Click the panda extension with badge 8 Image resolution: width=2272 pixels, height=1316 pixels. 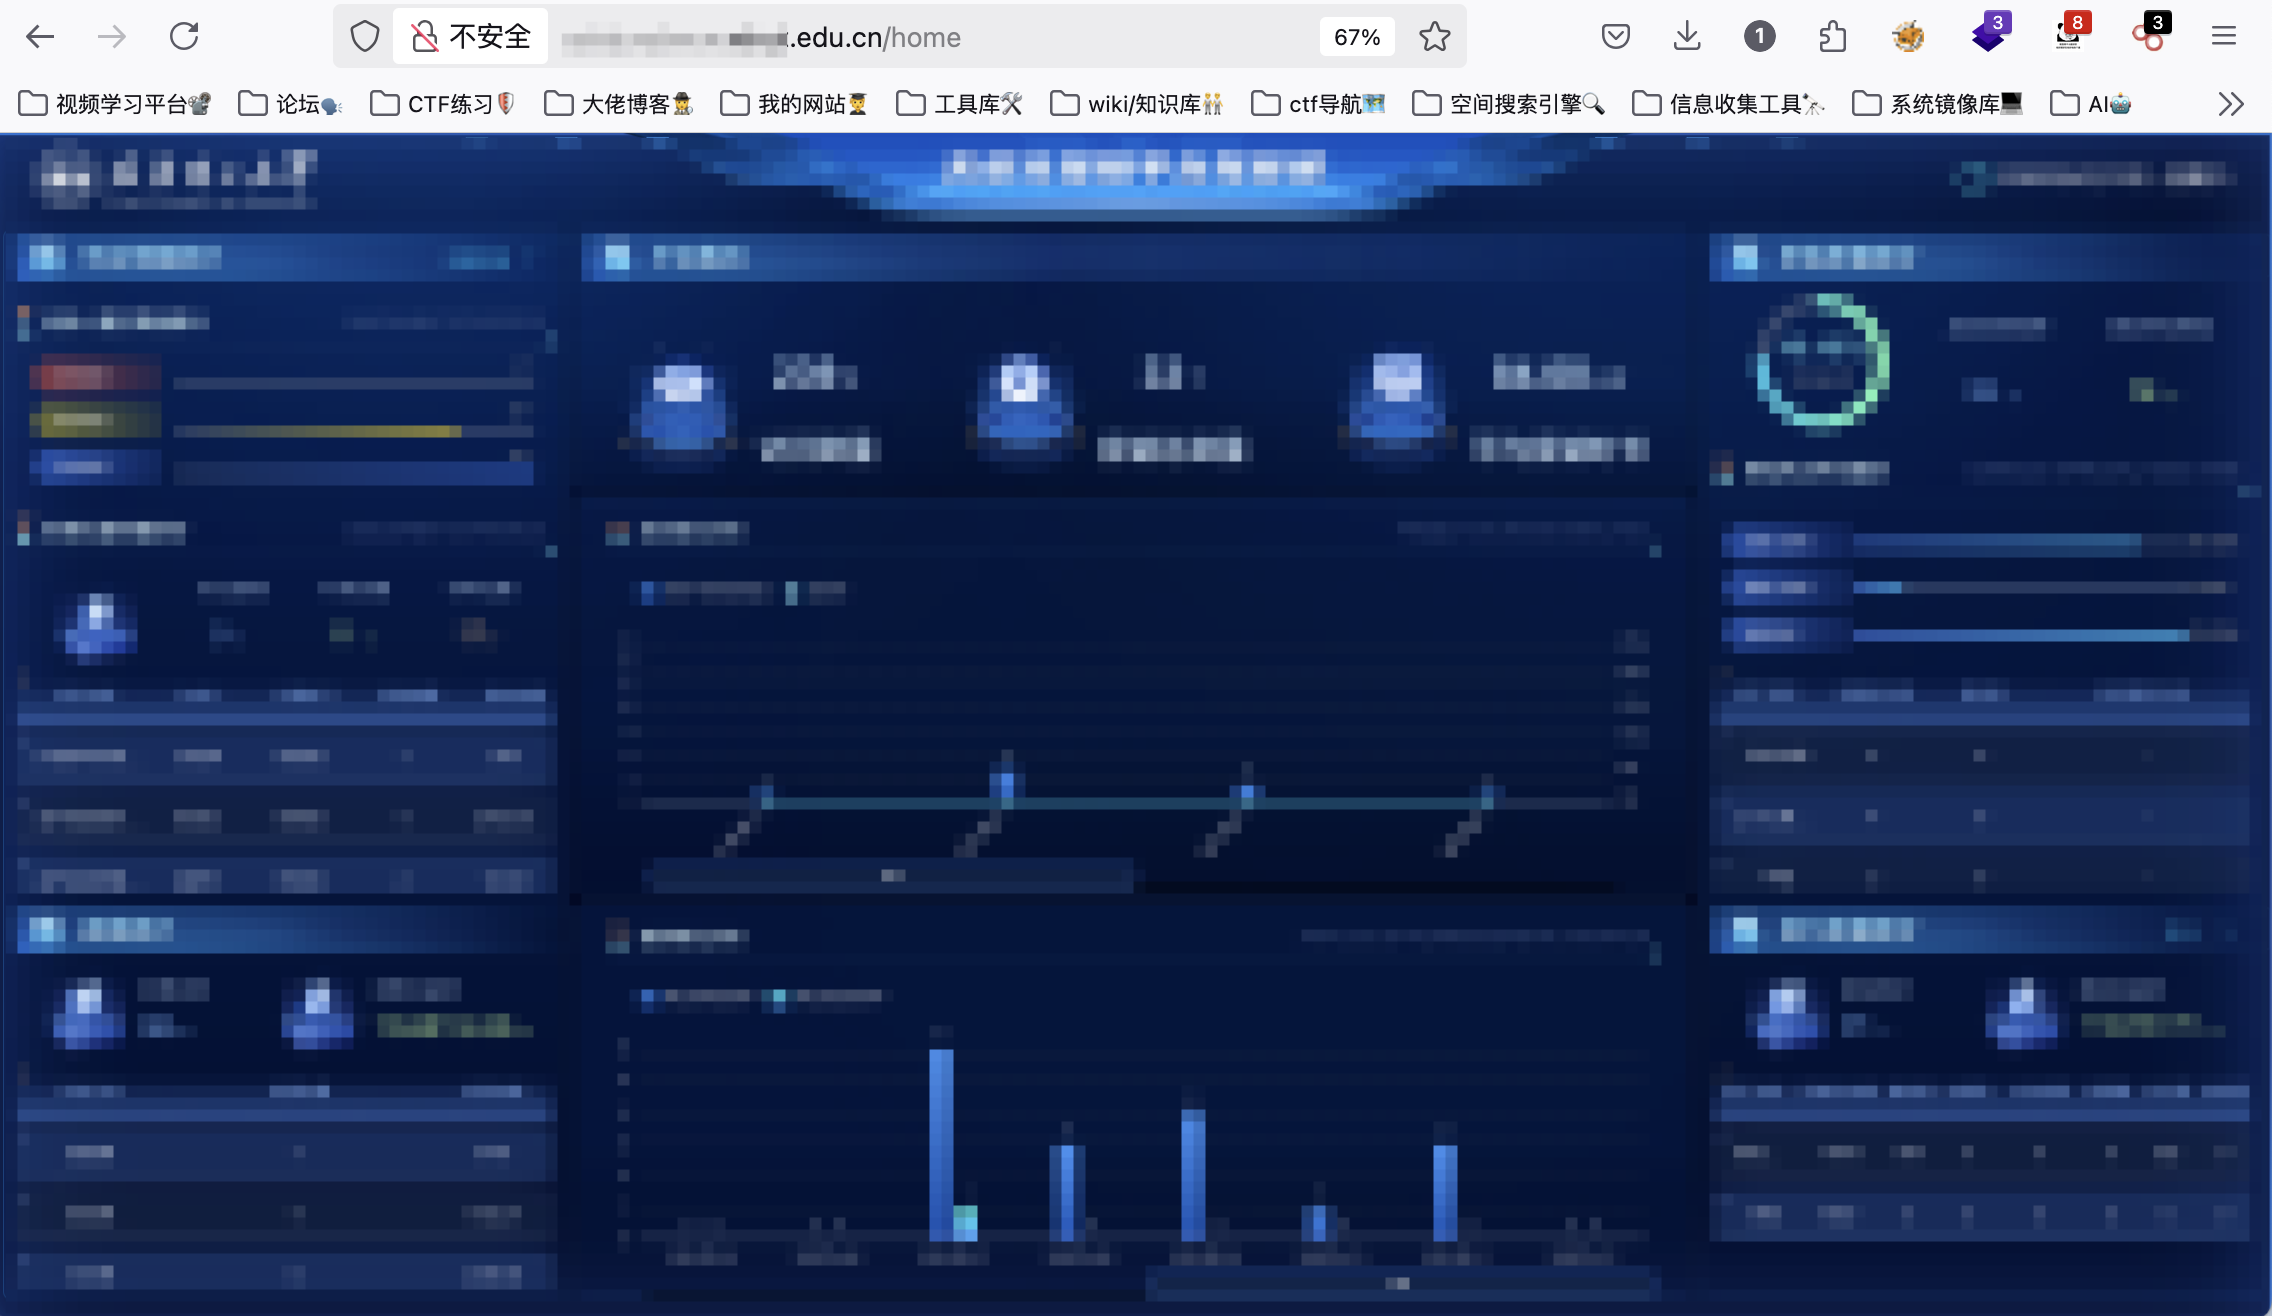click(x=2068, y=35)
